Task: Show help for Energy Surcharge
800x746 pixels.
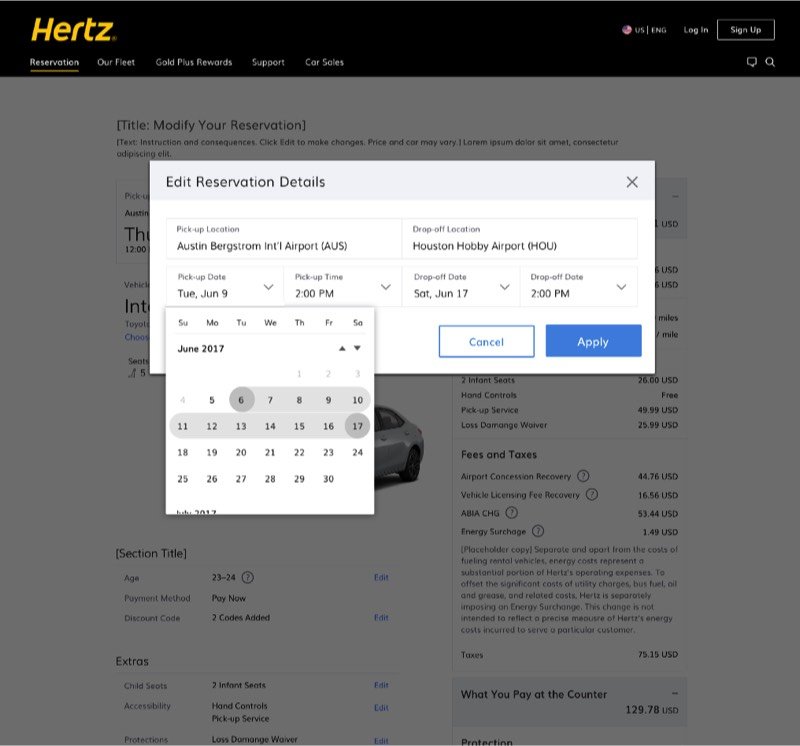Action: click(538, 531)
